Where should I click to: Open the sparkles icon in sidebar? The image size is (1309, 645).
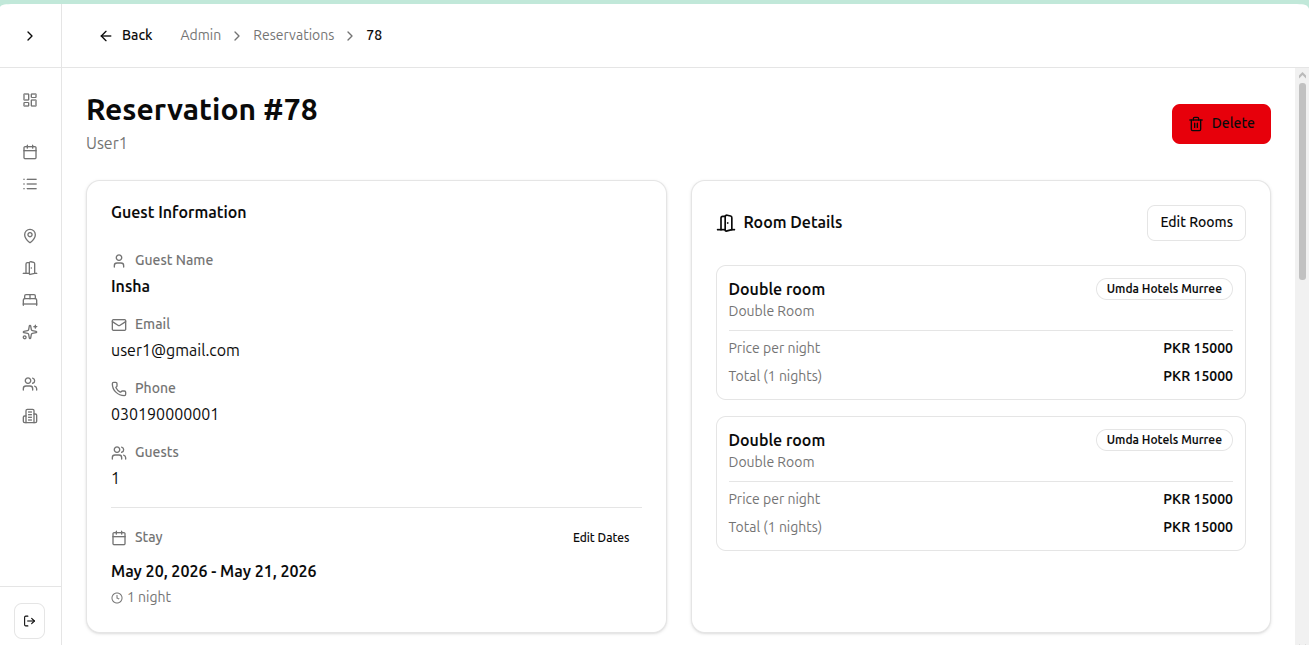[x=30, y=332]
